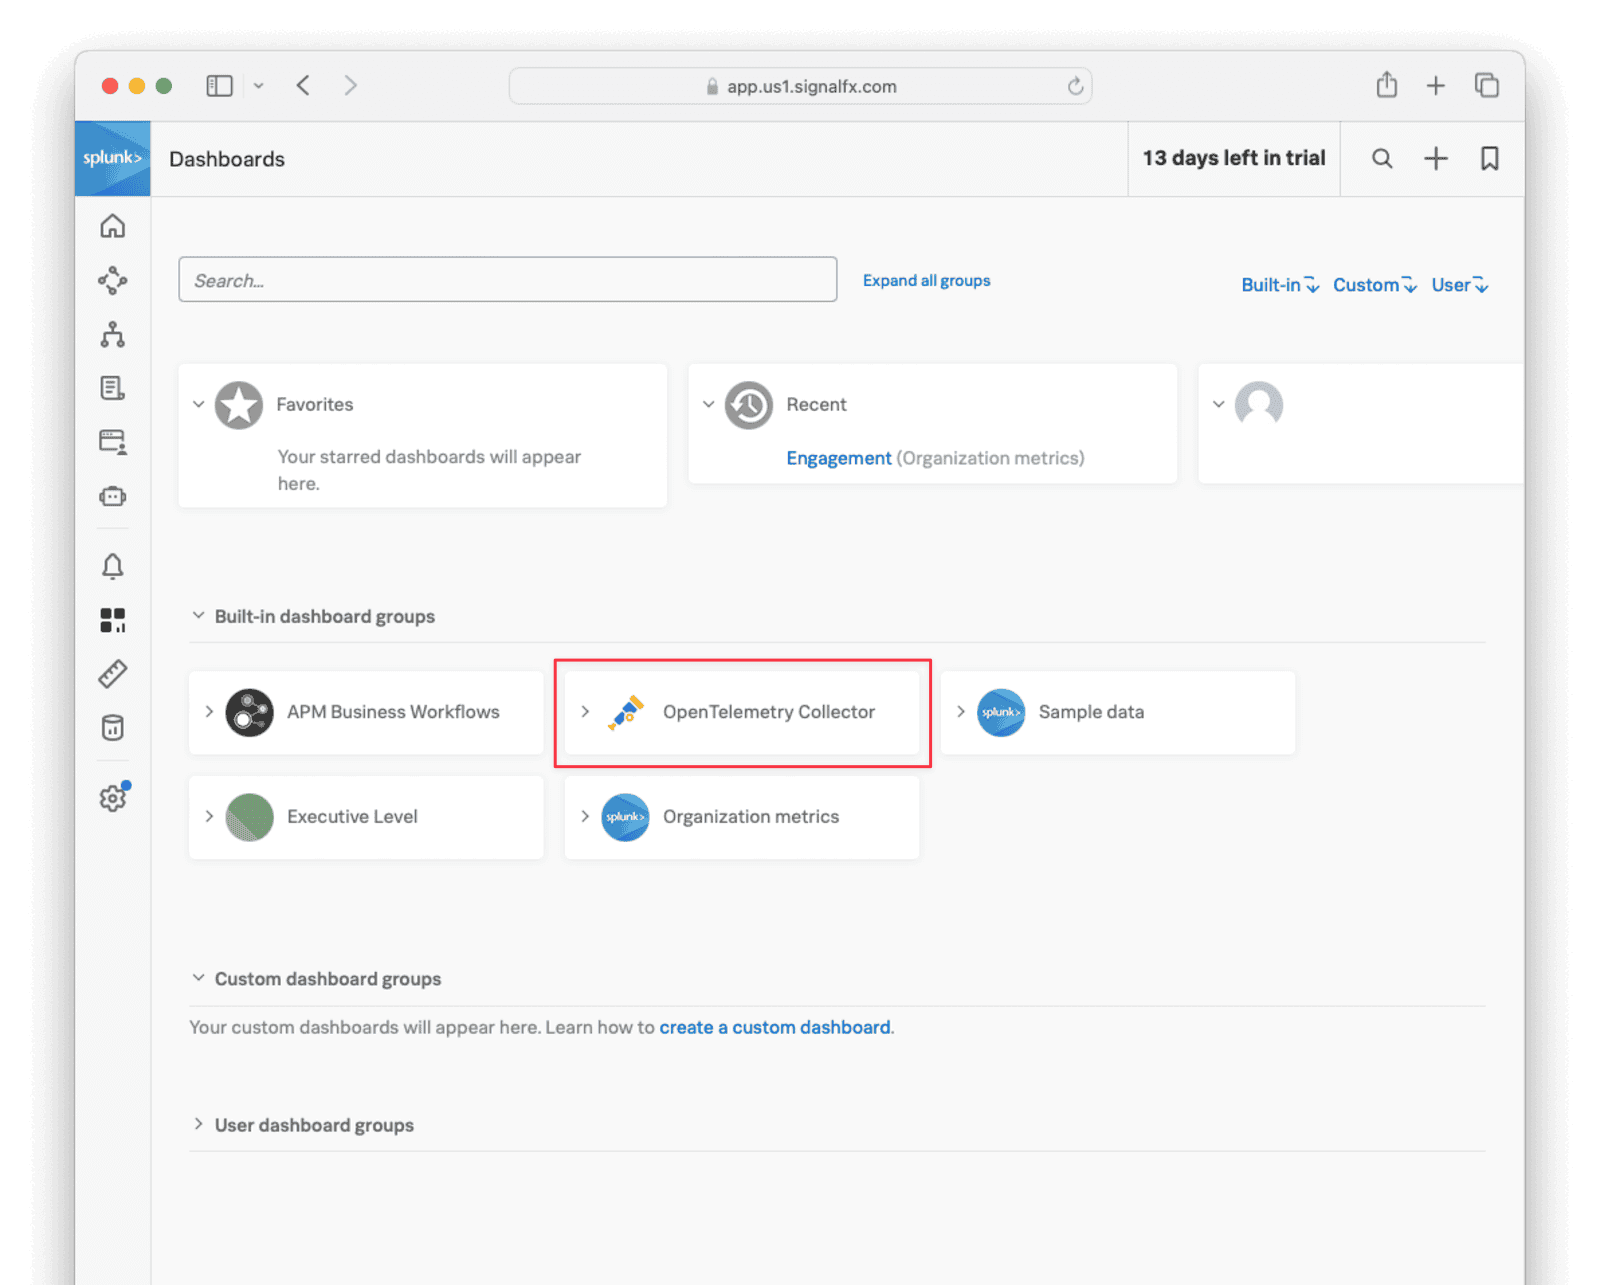Expand OpenTelemetry Collector group

point(585,711)
